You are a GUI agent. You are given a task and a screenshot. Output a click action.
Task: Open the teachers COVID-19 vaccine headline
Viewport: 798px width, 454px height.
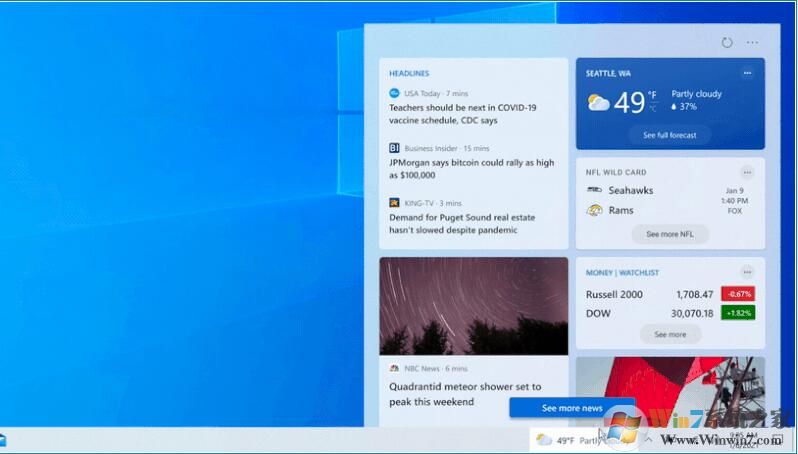tap(463, 114)
